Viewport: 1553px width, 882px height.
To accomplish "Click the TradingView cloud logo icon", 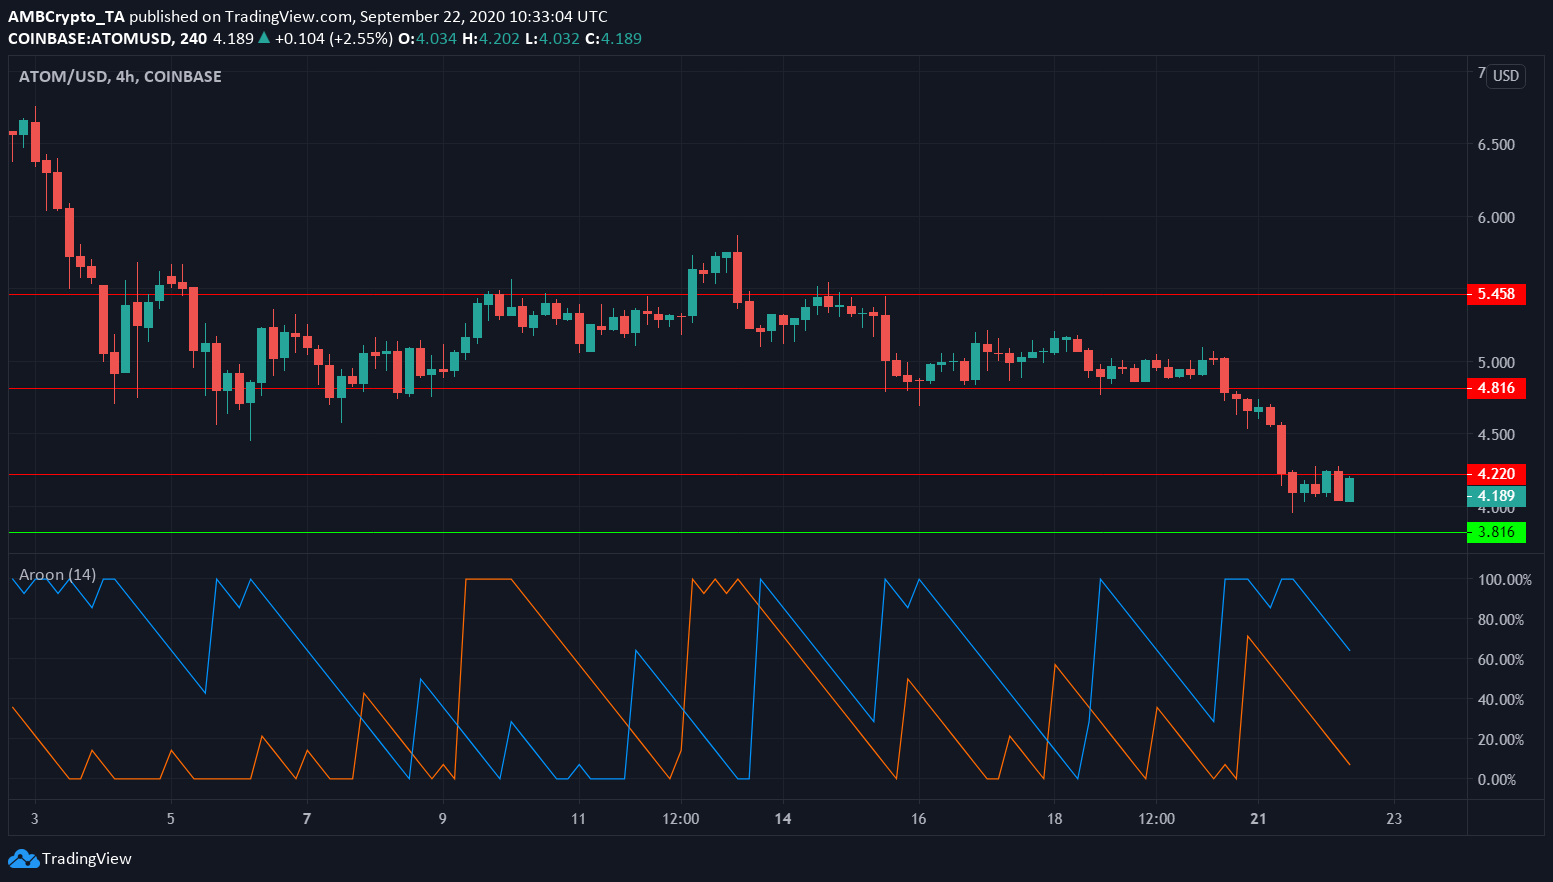I will (23, 858).
